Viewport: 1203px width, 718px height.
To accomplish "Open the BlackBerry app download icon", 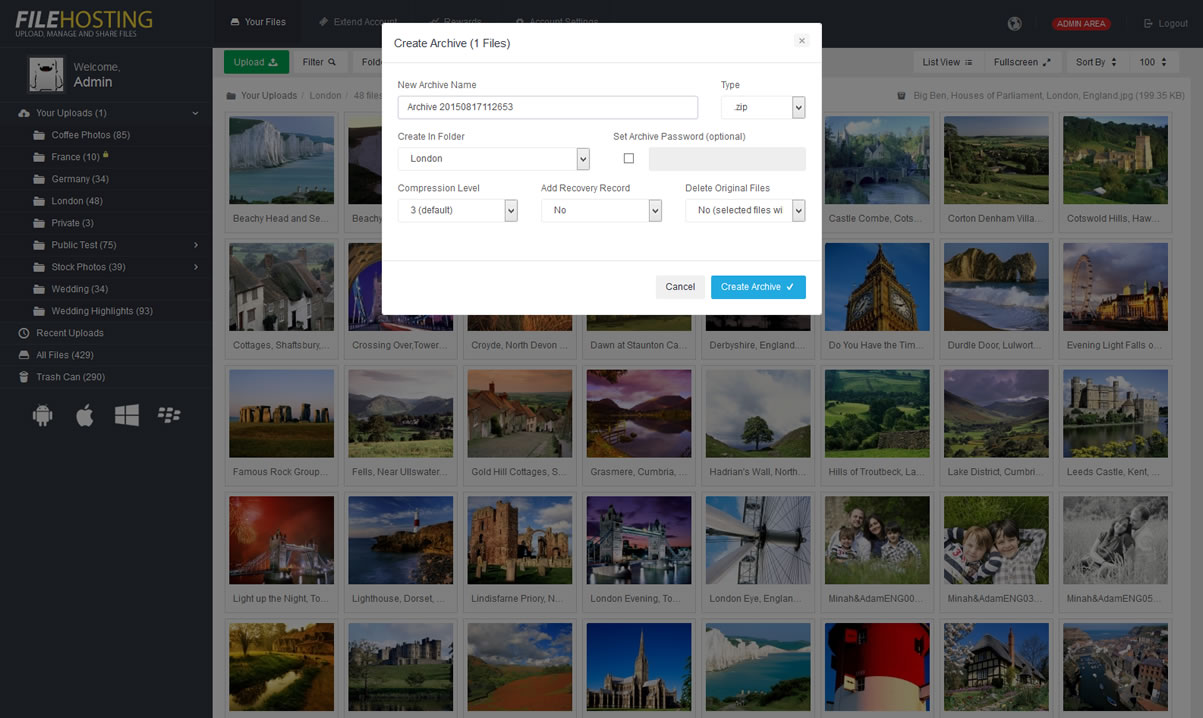I will [169, 415].
